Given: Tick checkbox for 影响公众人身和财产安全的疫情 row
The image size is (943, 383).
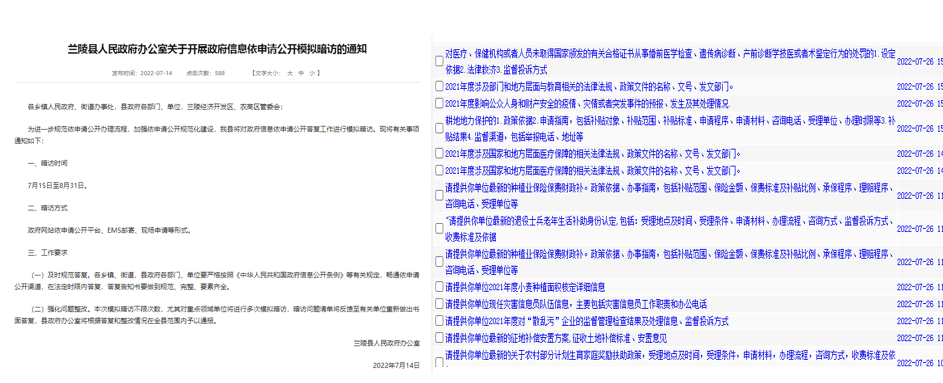Looking at the screenshot, I should (x=439, y=103).
